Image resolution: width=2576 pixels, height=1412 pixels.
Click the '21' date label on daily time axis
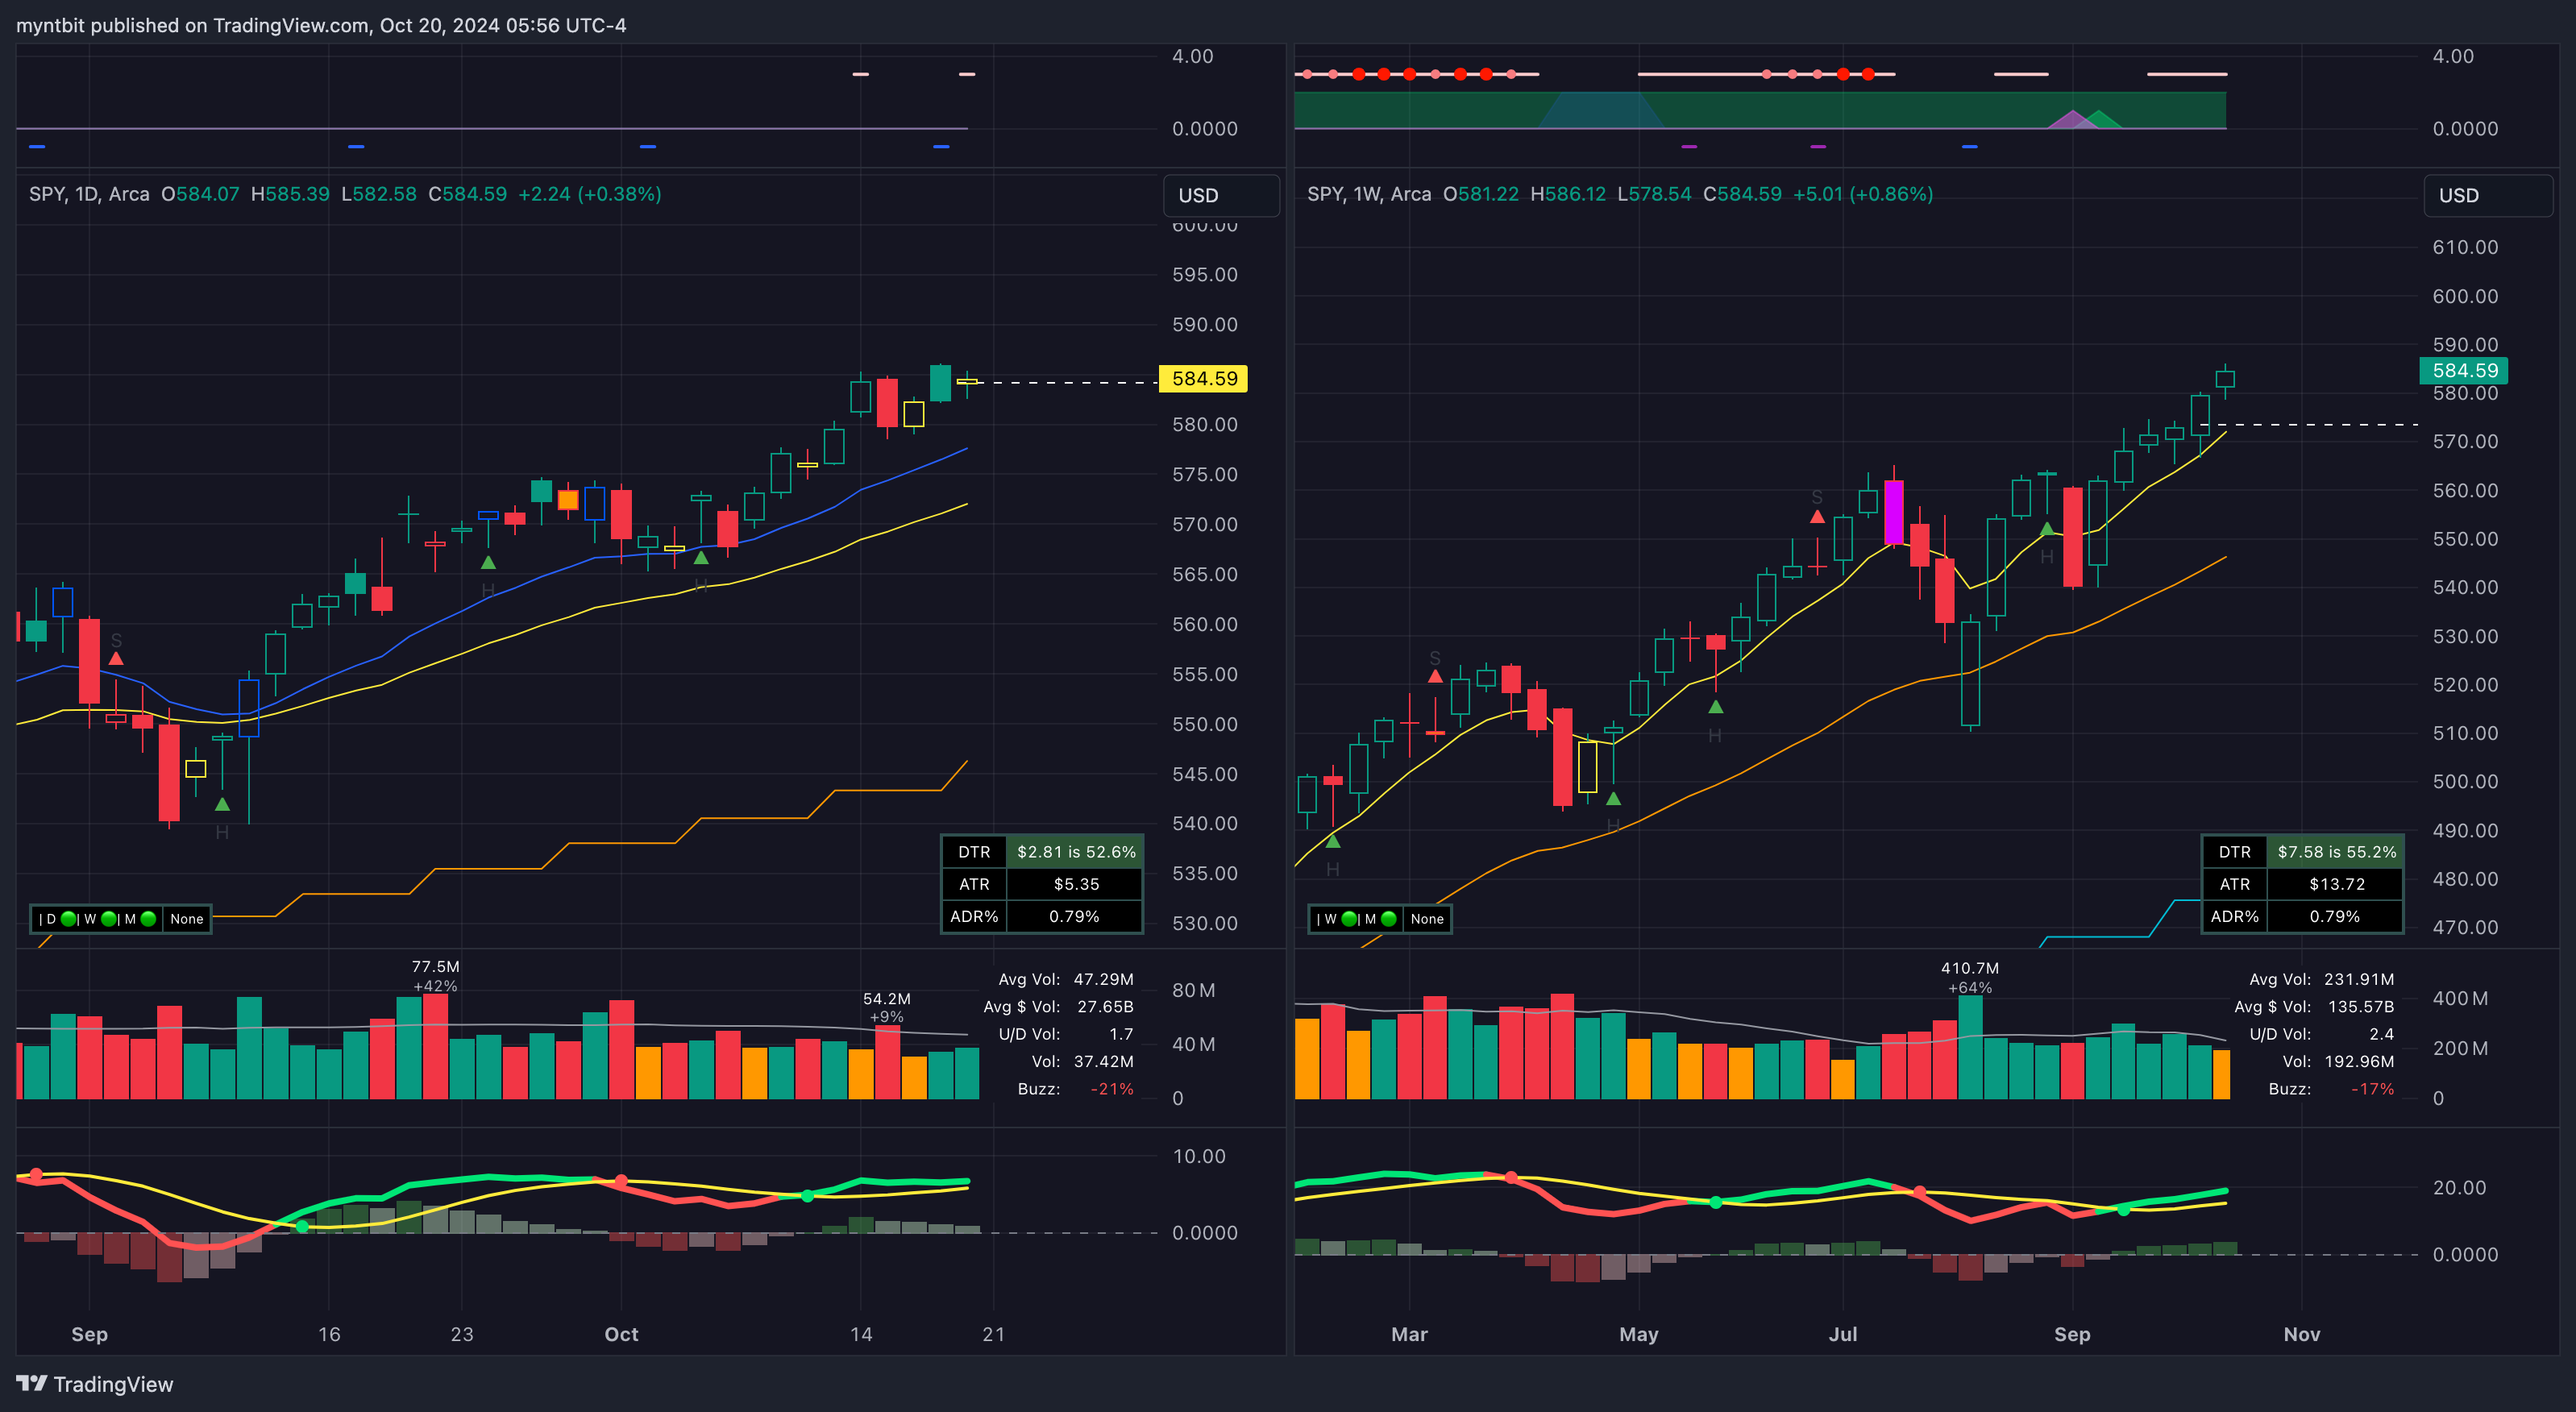[994, 1334]
